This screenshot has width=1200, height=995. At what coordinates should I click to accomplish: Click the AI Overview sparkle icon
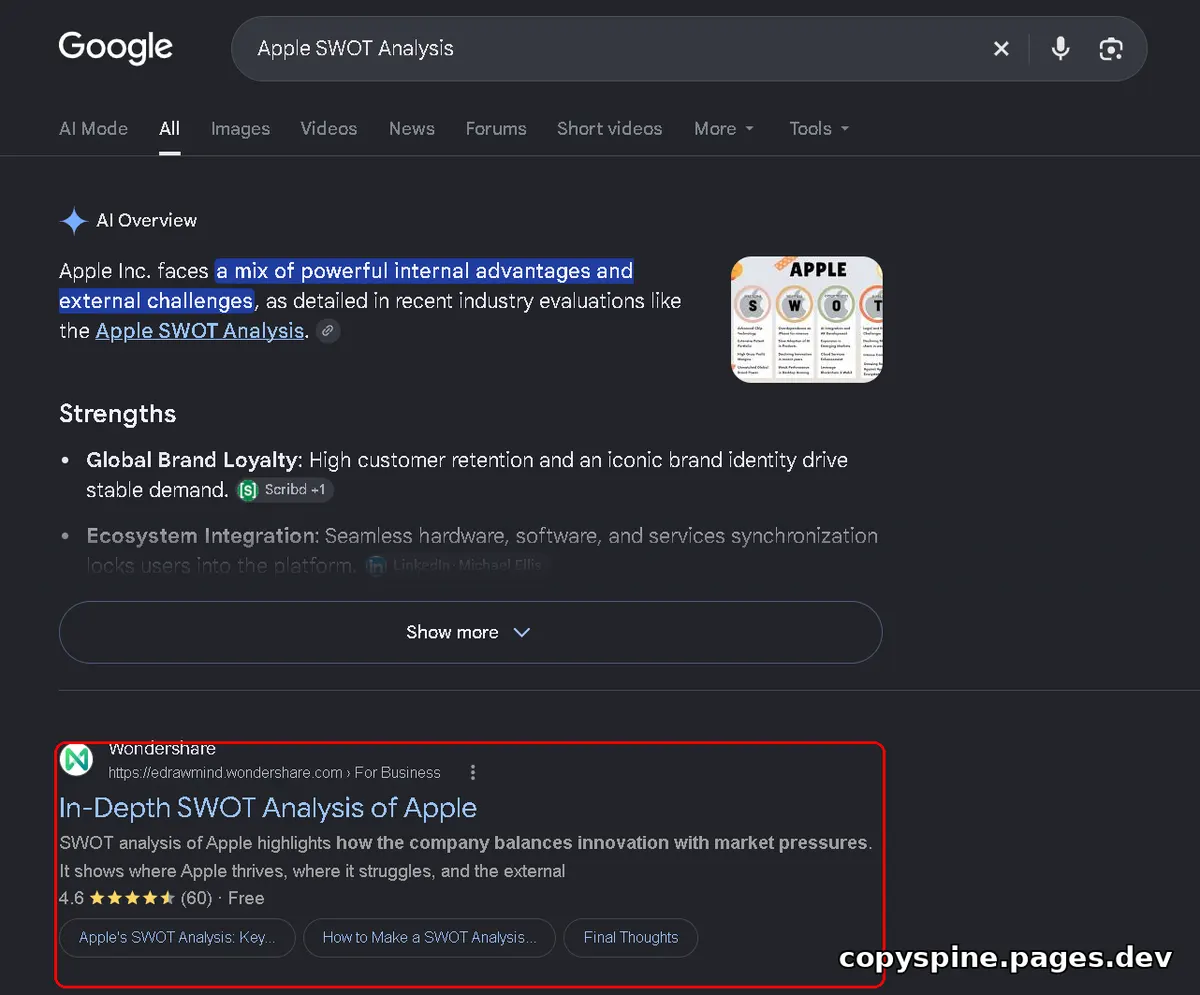[74, 221]
